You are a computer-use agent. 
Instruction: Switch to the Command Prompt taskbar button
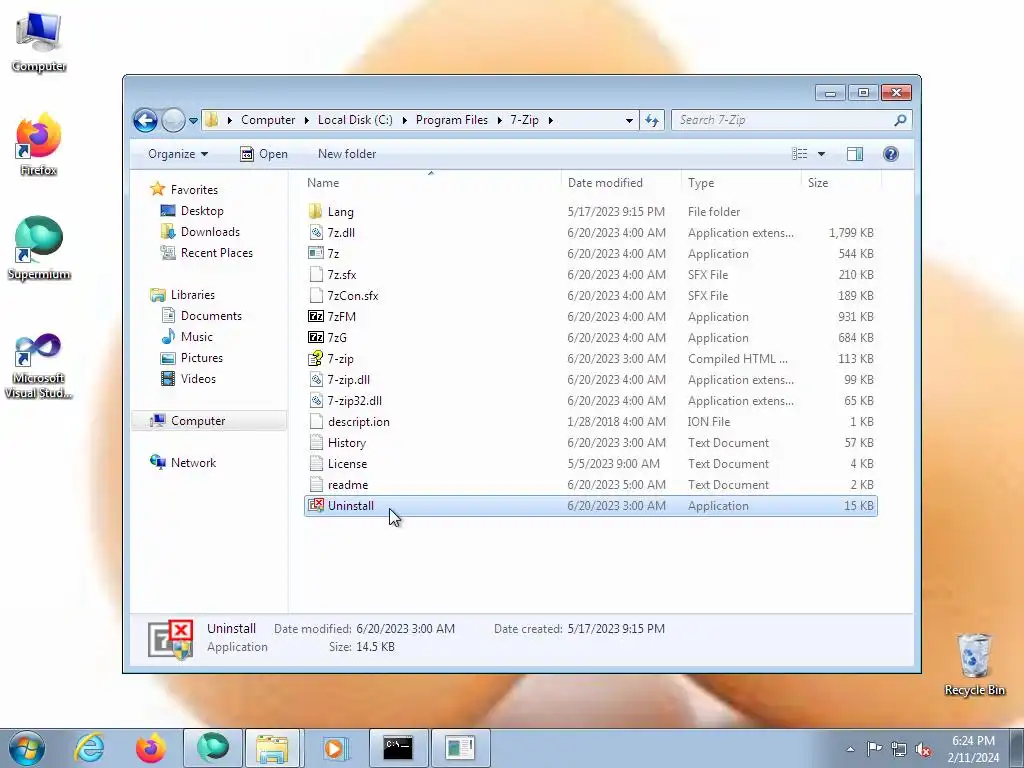point(398,748)
